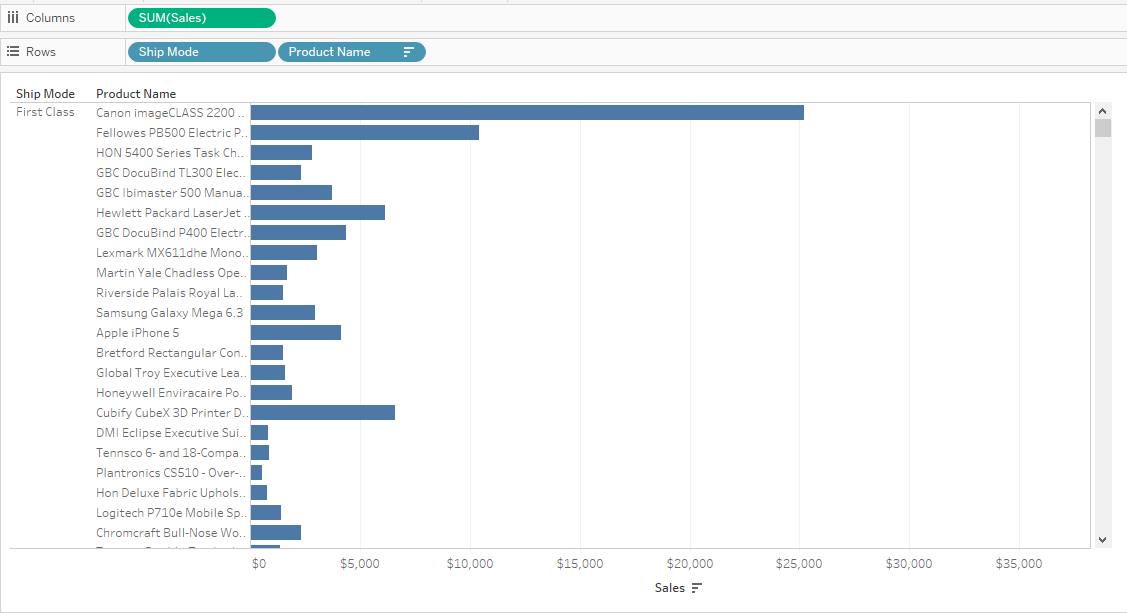Click the Columns shelf icon
This screenshot has width=1127, height=613.
(13, 18)
